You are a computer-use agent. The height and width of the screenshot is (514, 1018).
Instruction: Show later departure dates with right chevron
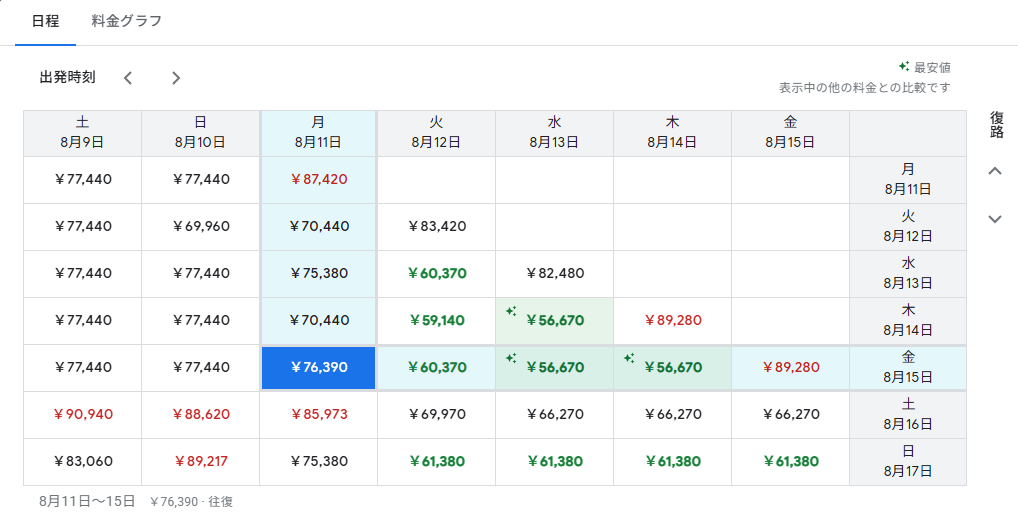click(176, 78)
